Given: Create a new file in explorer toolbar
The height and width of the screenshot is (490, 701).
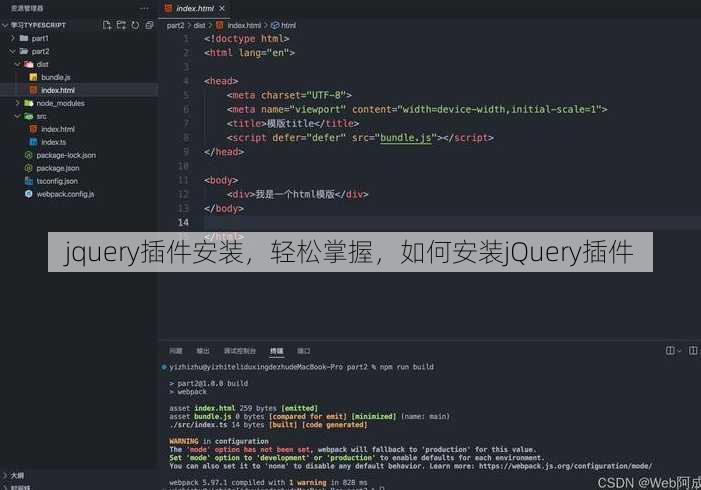Looking at the screenshot, I should (x=107, y=25).
